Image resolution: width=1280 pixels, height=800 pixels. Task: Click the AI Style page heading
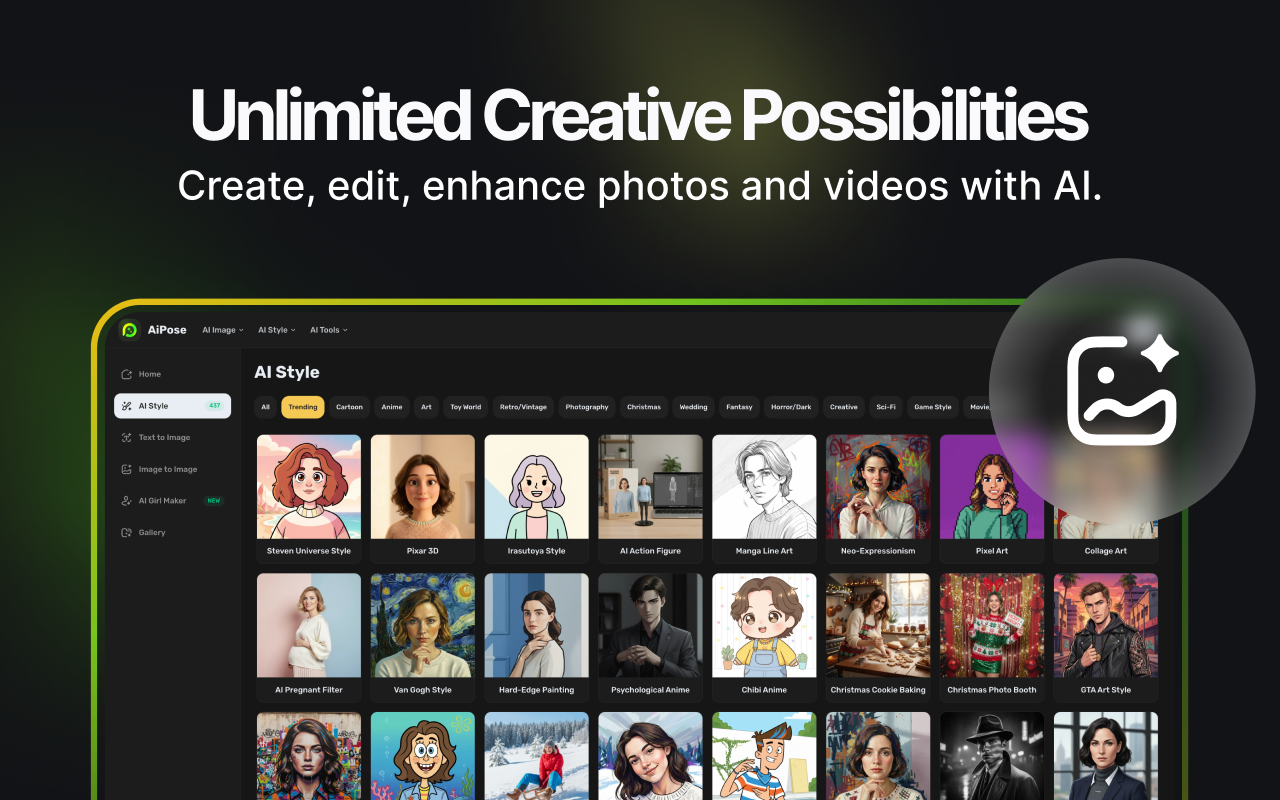click(x=287, y=372)
